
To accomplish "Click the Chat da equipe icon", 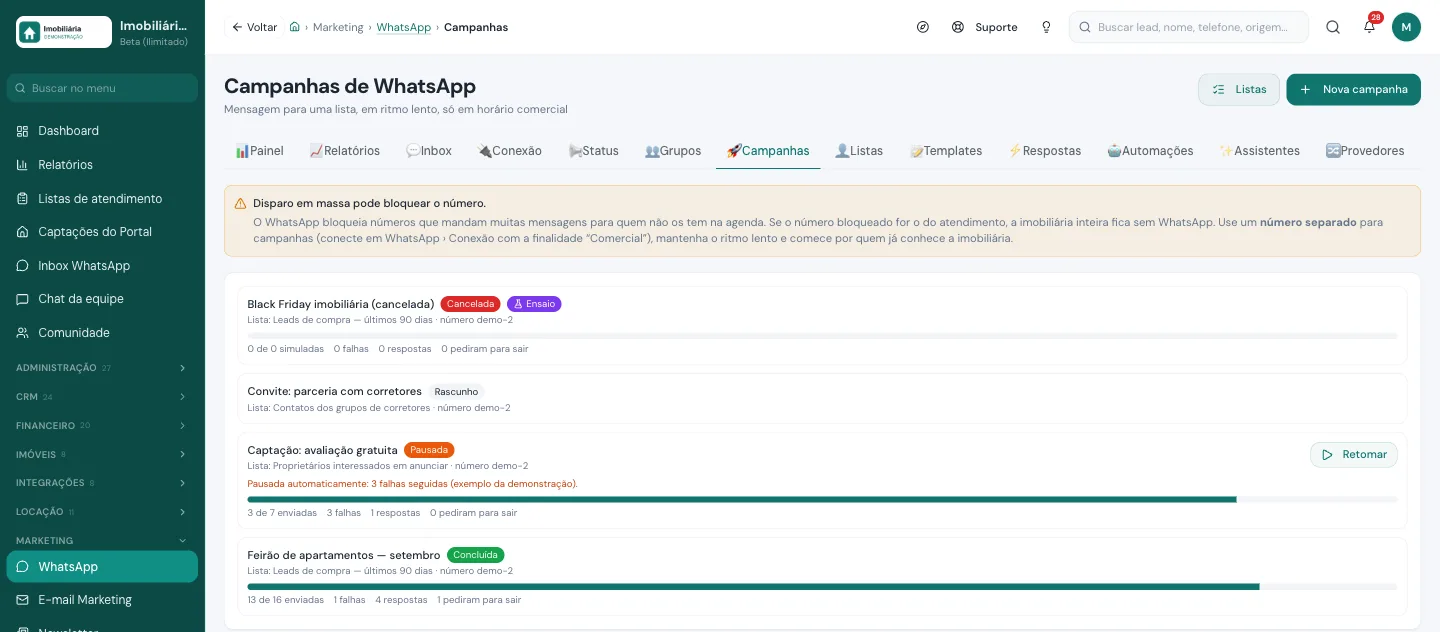I will (x=23, y=299).
